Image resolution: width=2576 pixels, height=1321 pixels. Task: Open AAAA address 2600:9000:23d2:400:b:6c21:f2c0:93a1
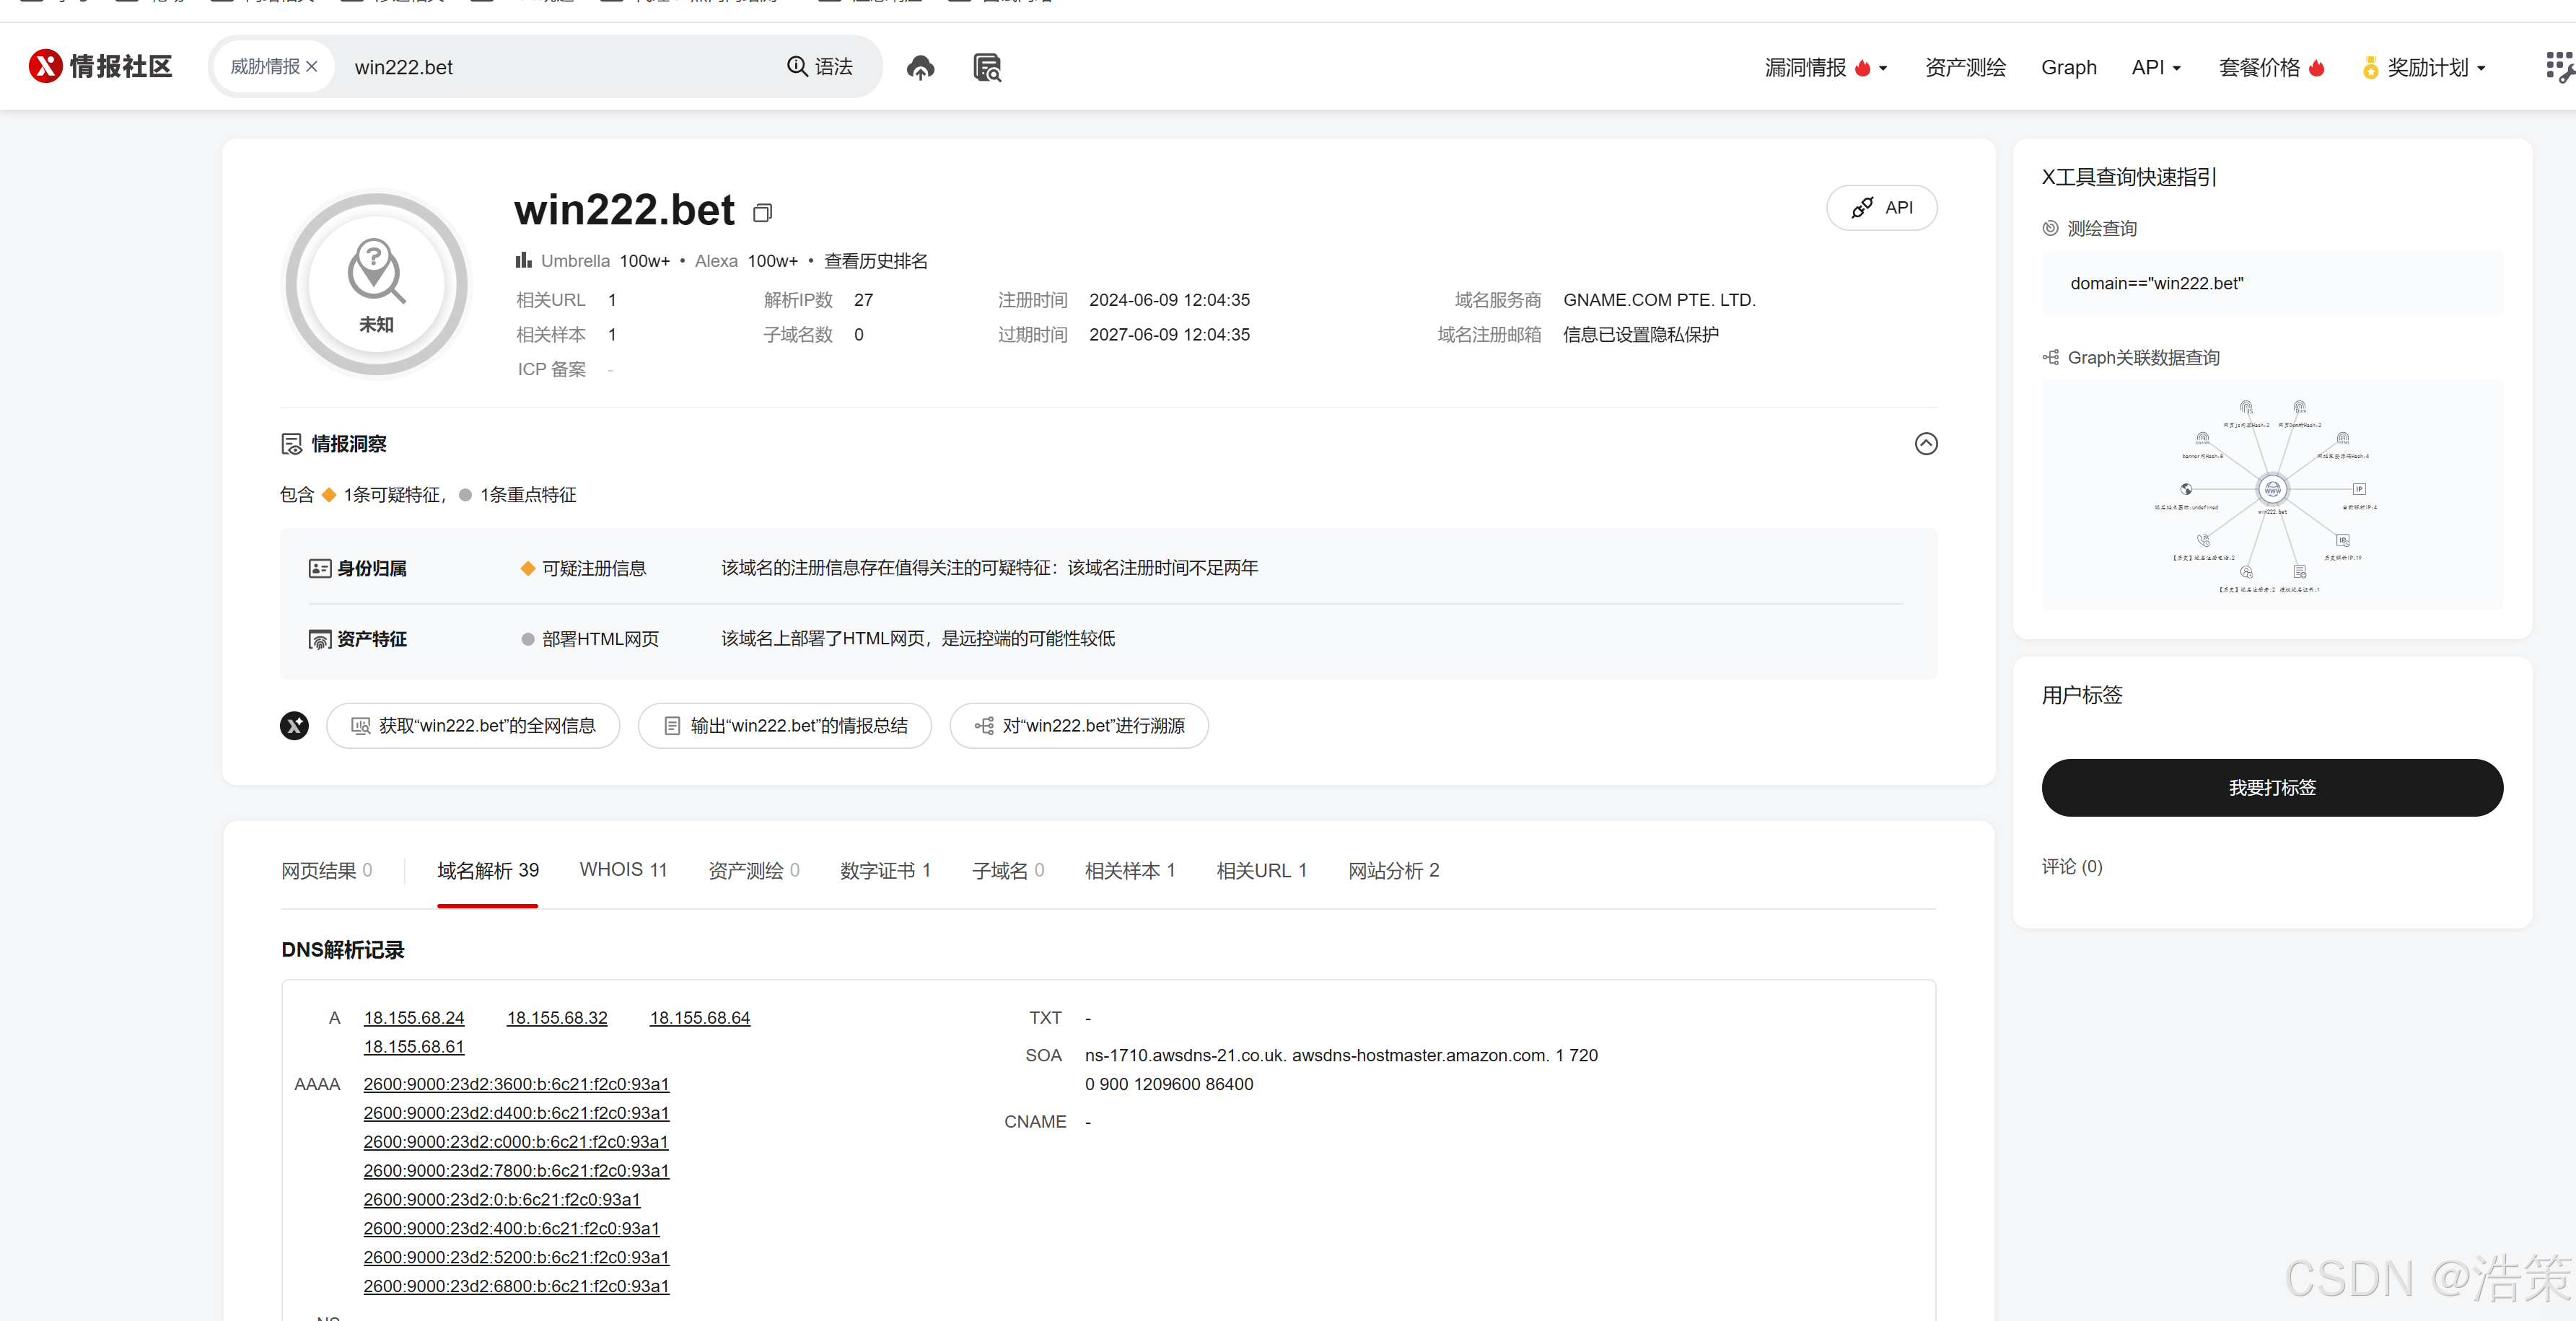(x=511, y=1228)
